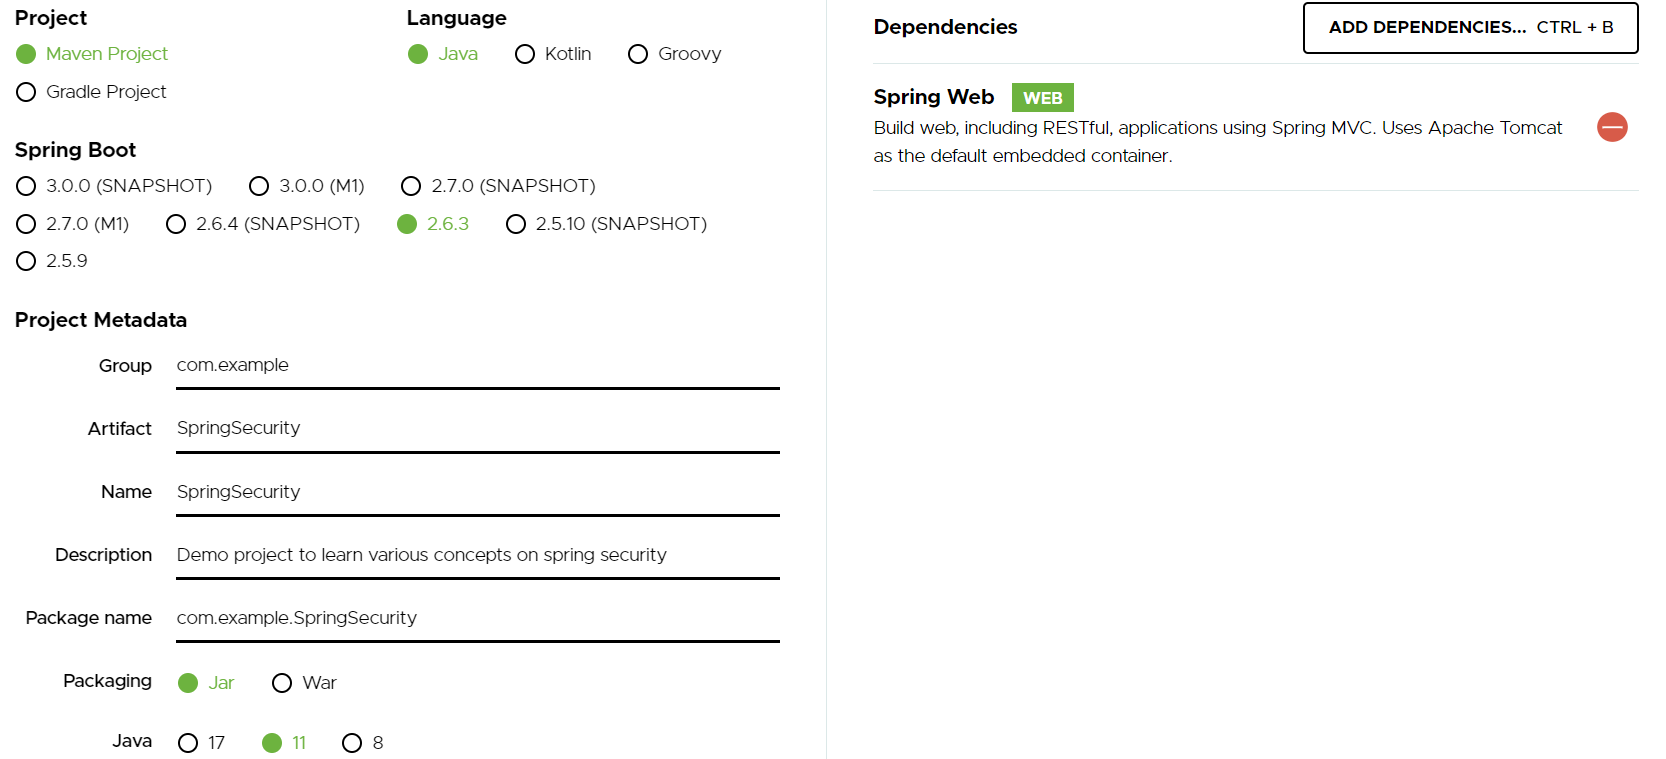Click the green WEB tag badge

click(1042, 98)
